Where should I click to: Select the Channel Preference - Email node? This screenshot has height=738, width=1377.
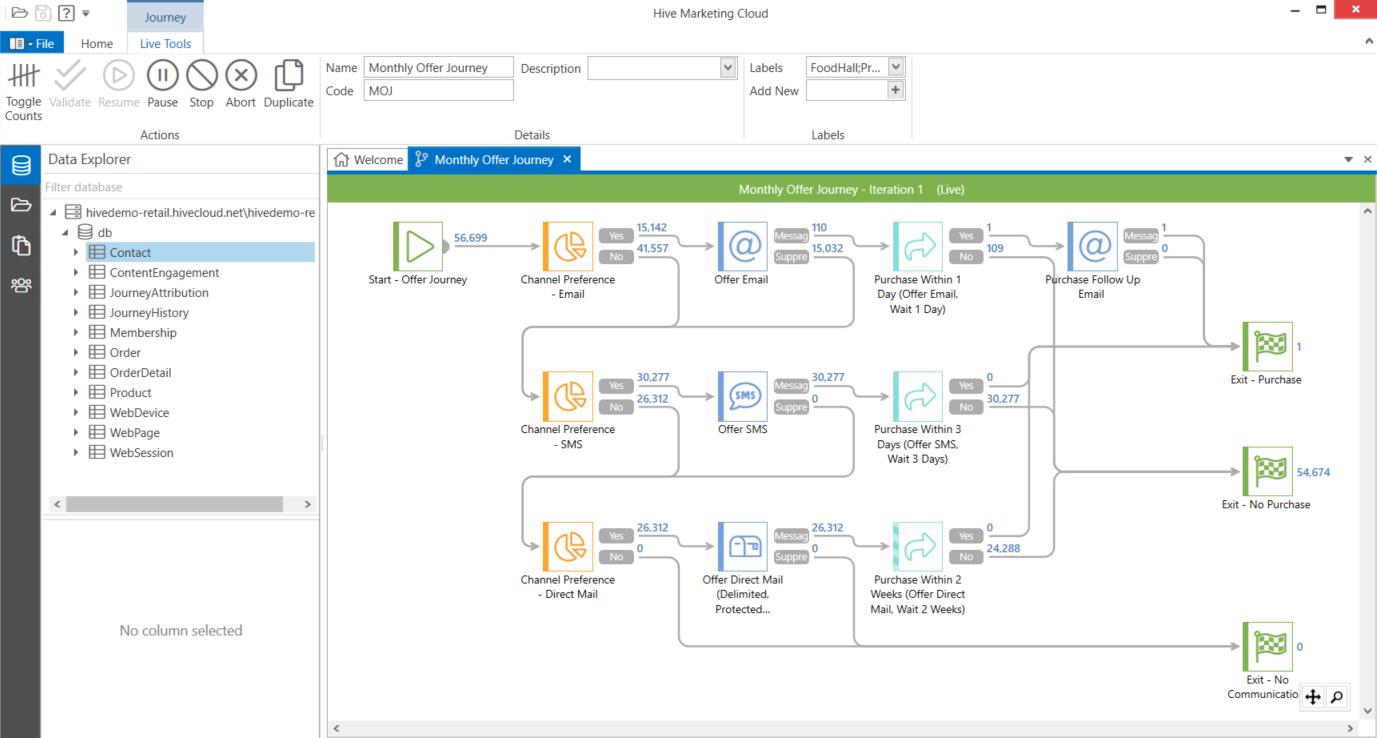pyautogui.click(x=568, y=246)
